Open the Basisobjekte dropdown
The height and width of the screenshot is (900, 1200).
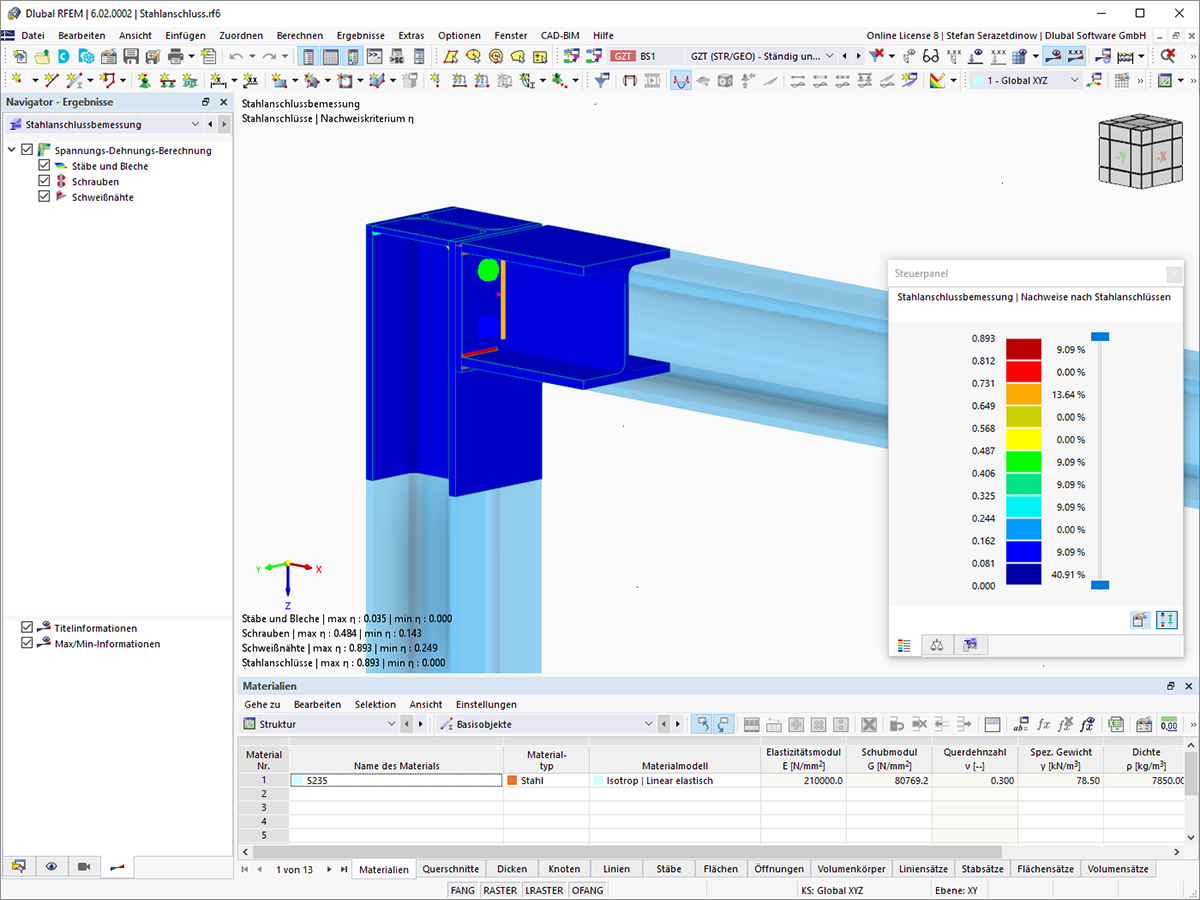(x=650, y=724)
